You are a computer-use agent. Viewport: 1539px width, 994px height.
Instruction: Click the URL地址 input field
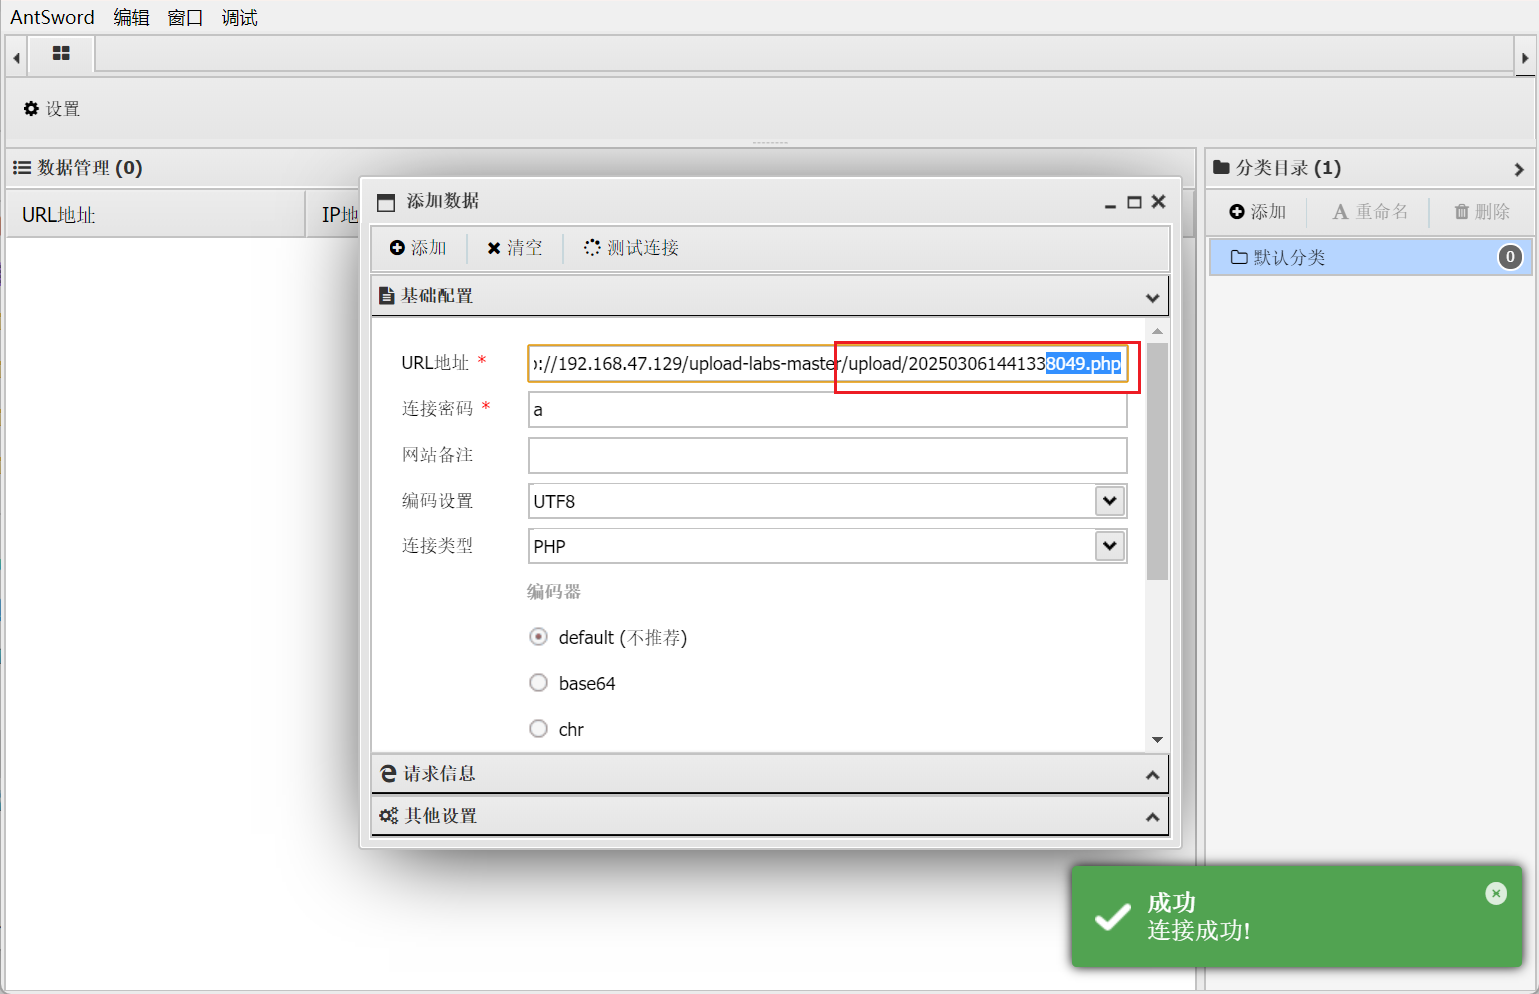(827, 363)
